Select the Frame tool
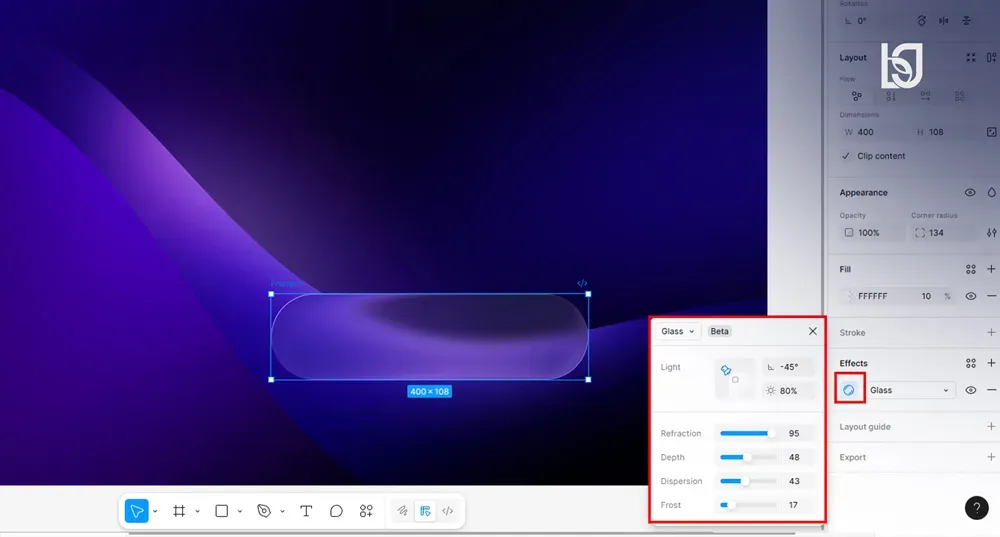Image resolution: width=1000 pixels, height=537 pixels. (x=179, y=511)
